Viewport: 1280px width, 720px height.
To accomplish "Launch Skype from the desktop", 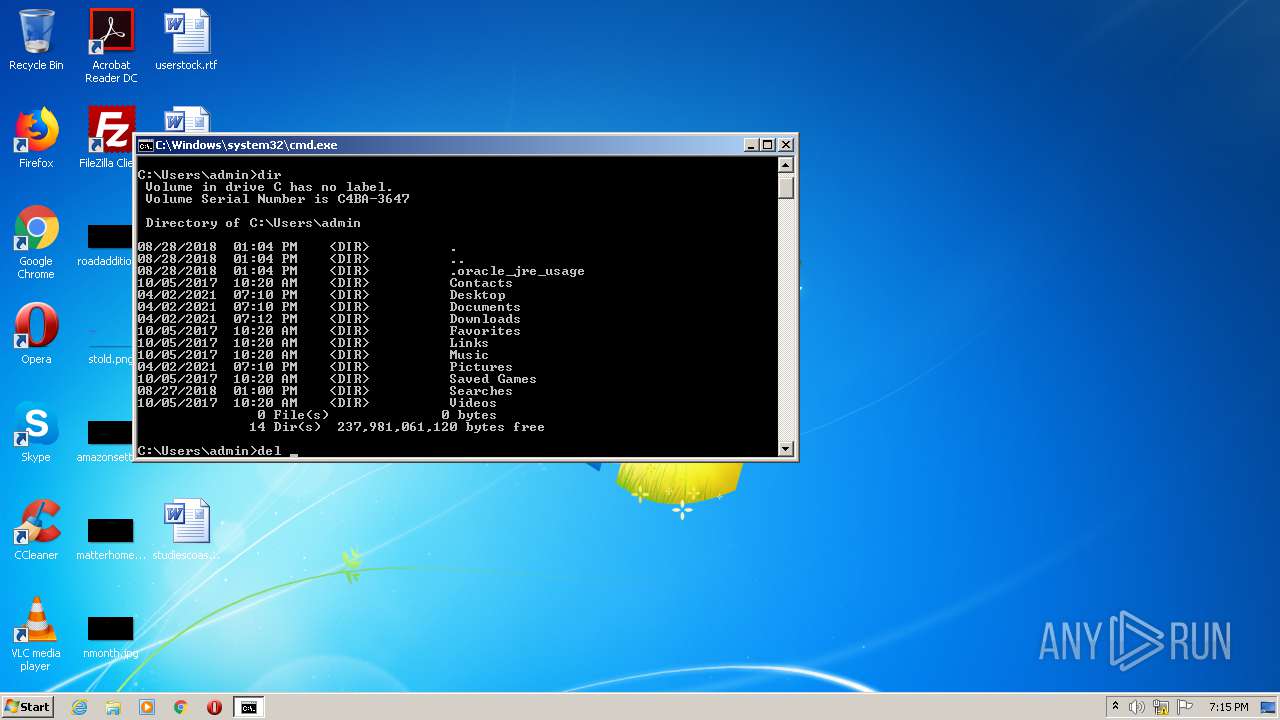I will click(x=36, y=432).
